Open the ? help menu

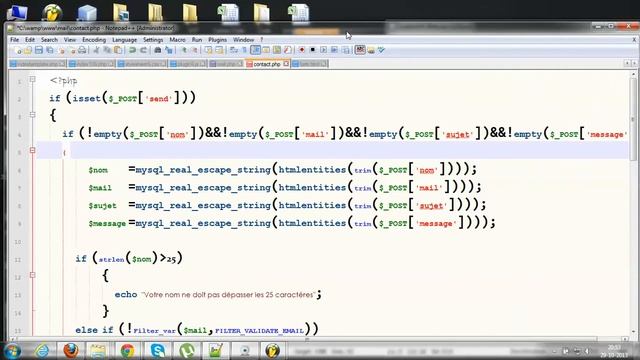click(262, 40)
